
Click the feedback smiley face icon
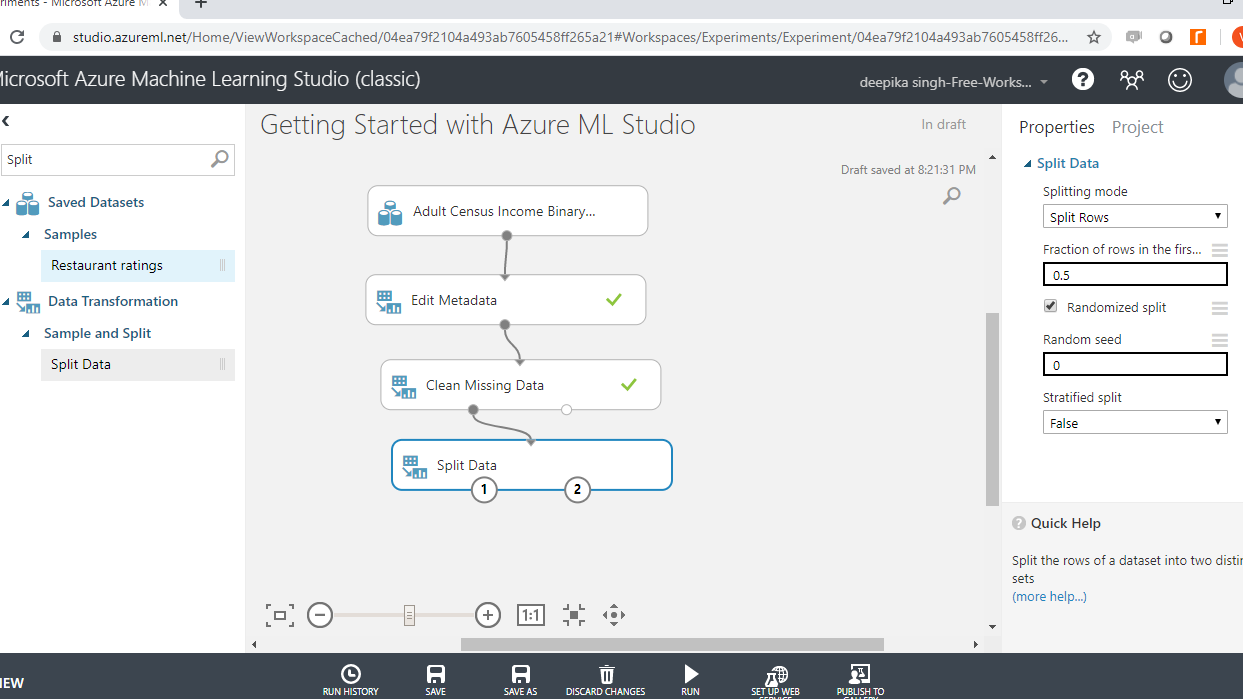click(x=1180, y=80)
